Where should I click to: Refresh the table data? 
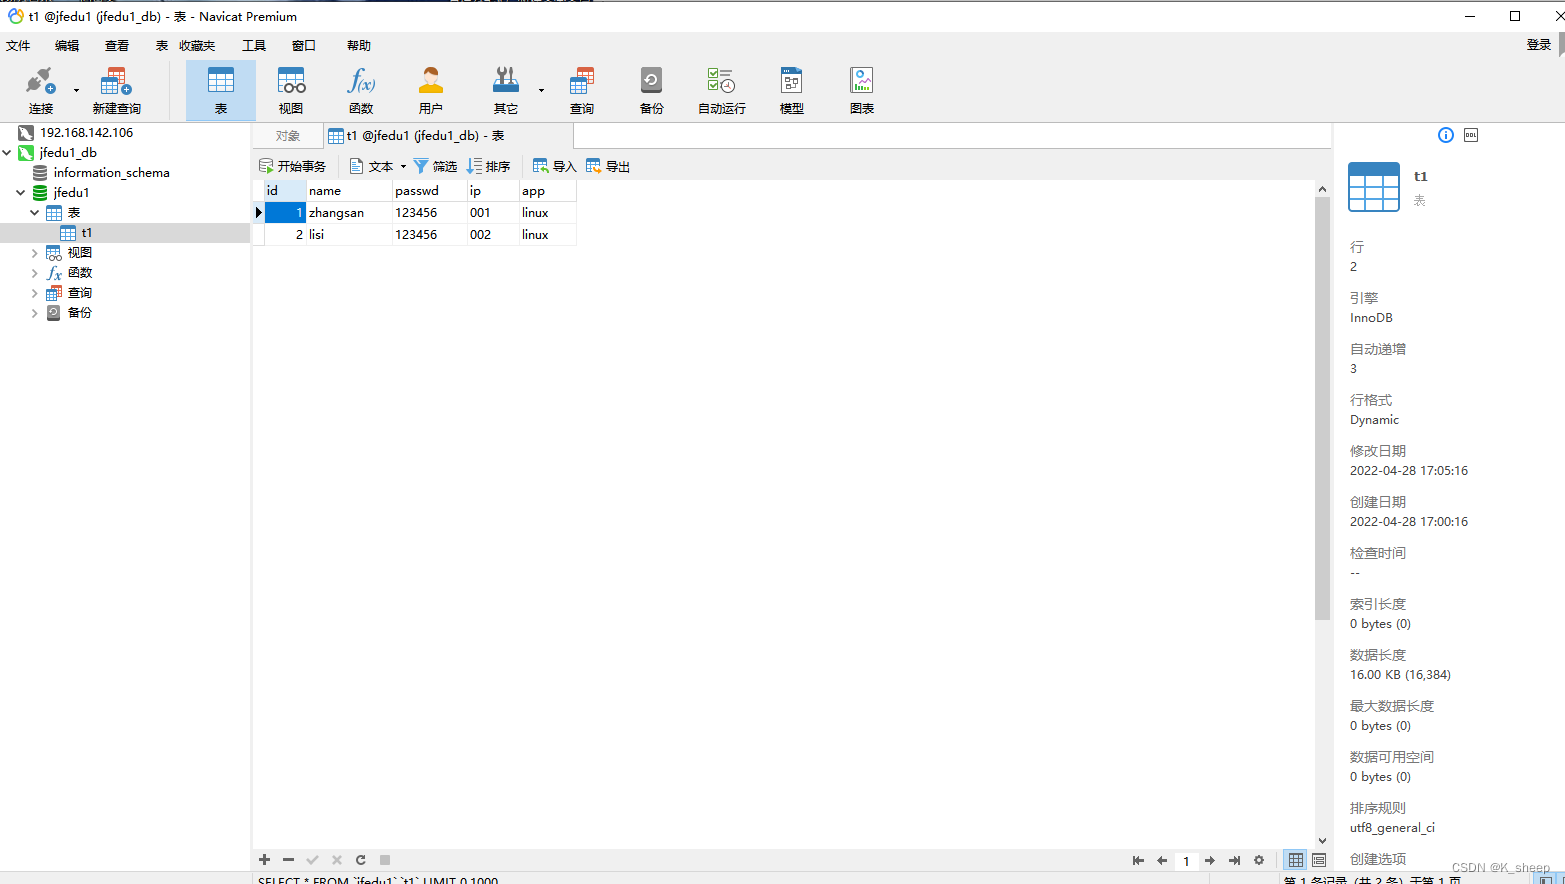coord(361,860)
